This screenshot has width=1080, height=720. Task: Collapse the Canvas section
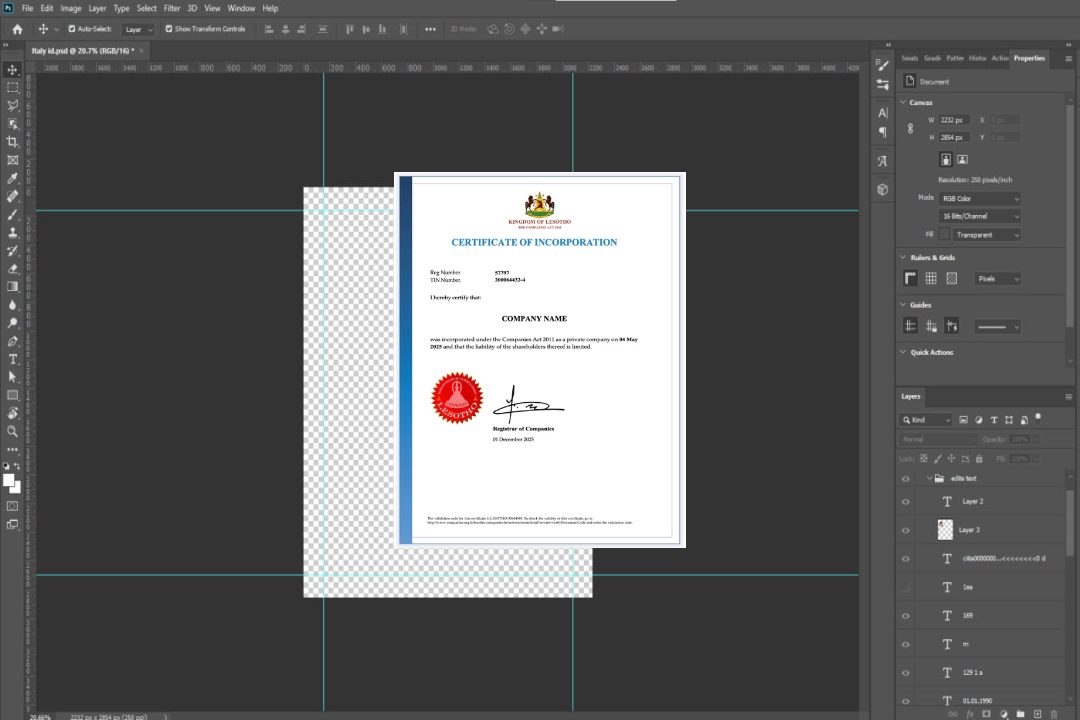click(903, 102)
